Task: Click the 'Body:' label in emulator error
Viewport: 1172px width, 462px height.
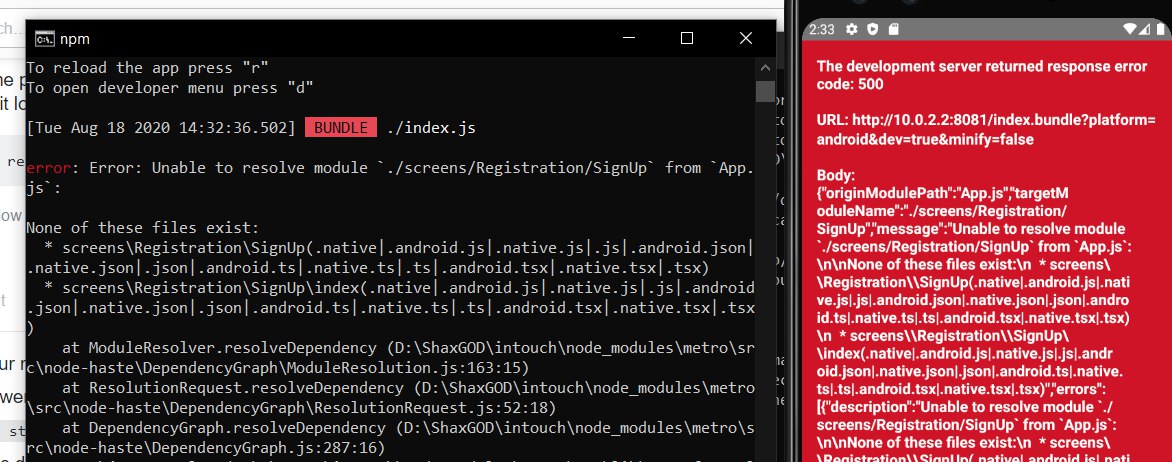Action: click(x=835, y=175)
